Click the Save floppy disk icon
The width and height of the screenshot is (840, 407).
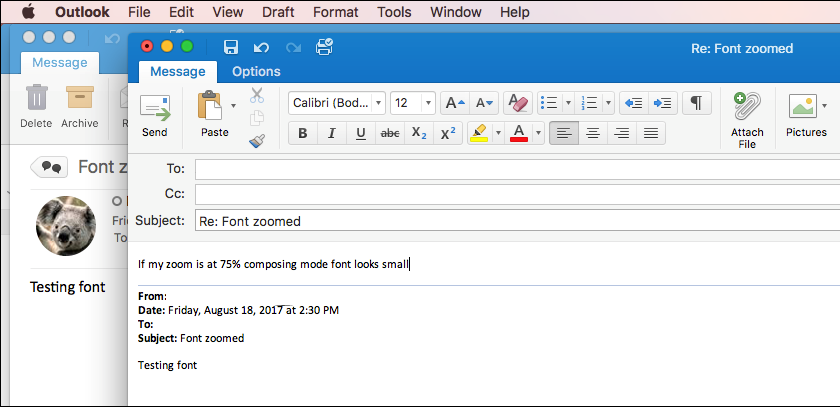231,47
